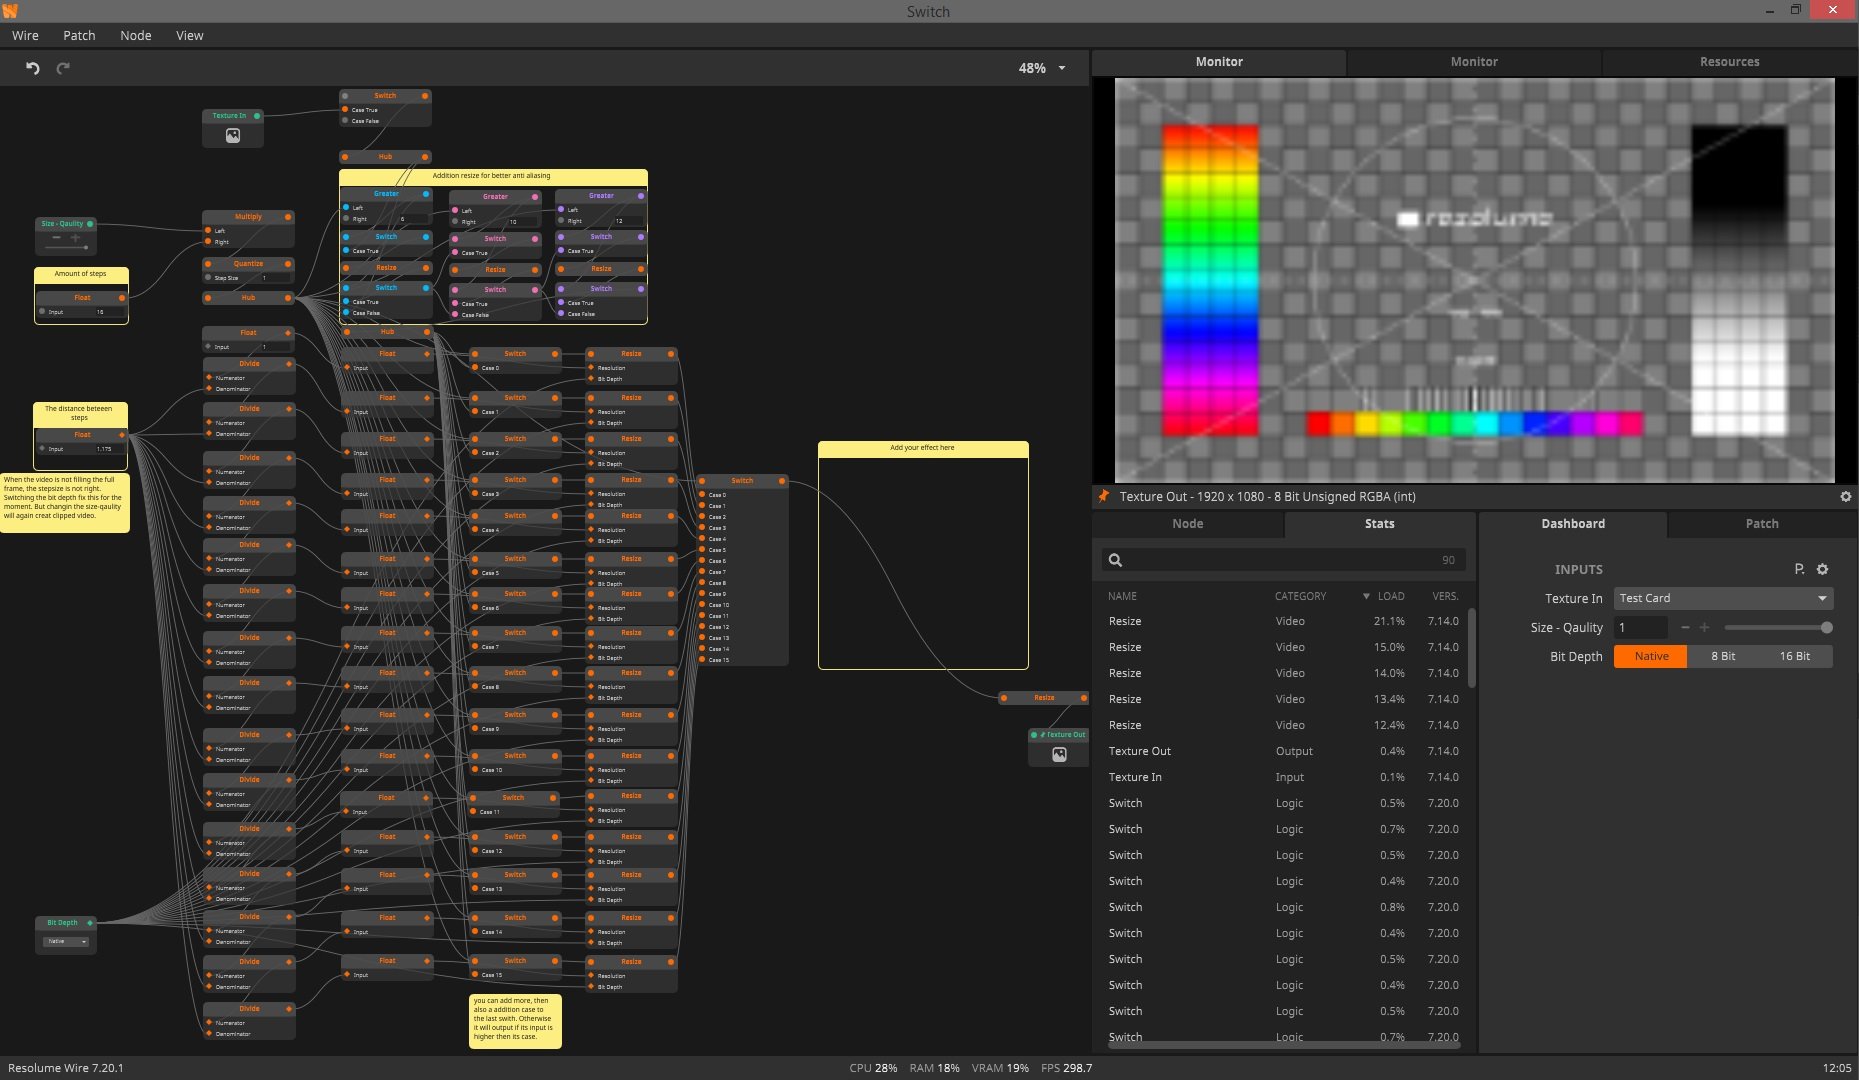Click the Size - Qaulity slider handle in Dashboard
Viewport: 1859px width, 1080px height.
point(1826,628)
